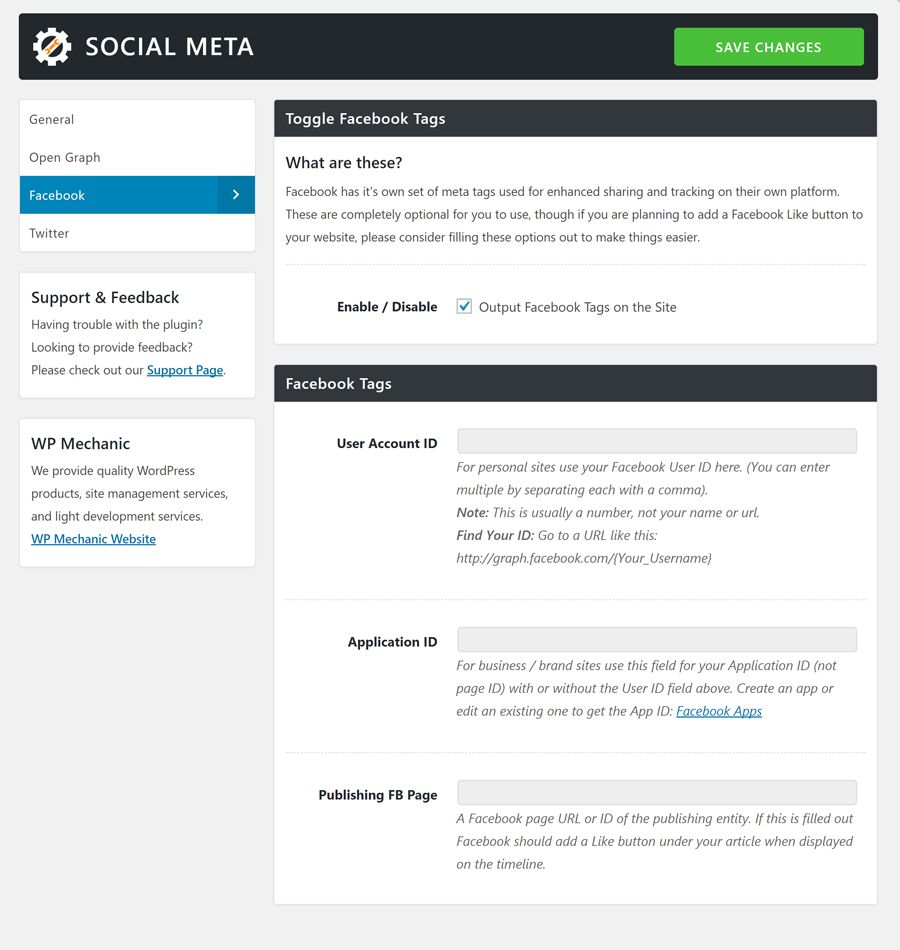
Task: Toggle the Output Facebook Tags checkbox
Action: tap(464, 307)
